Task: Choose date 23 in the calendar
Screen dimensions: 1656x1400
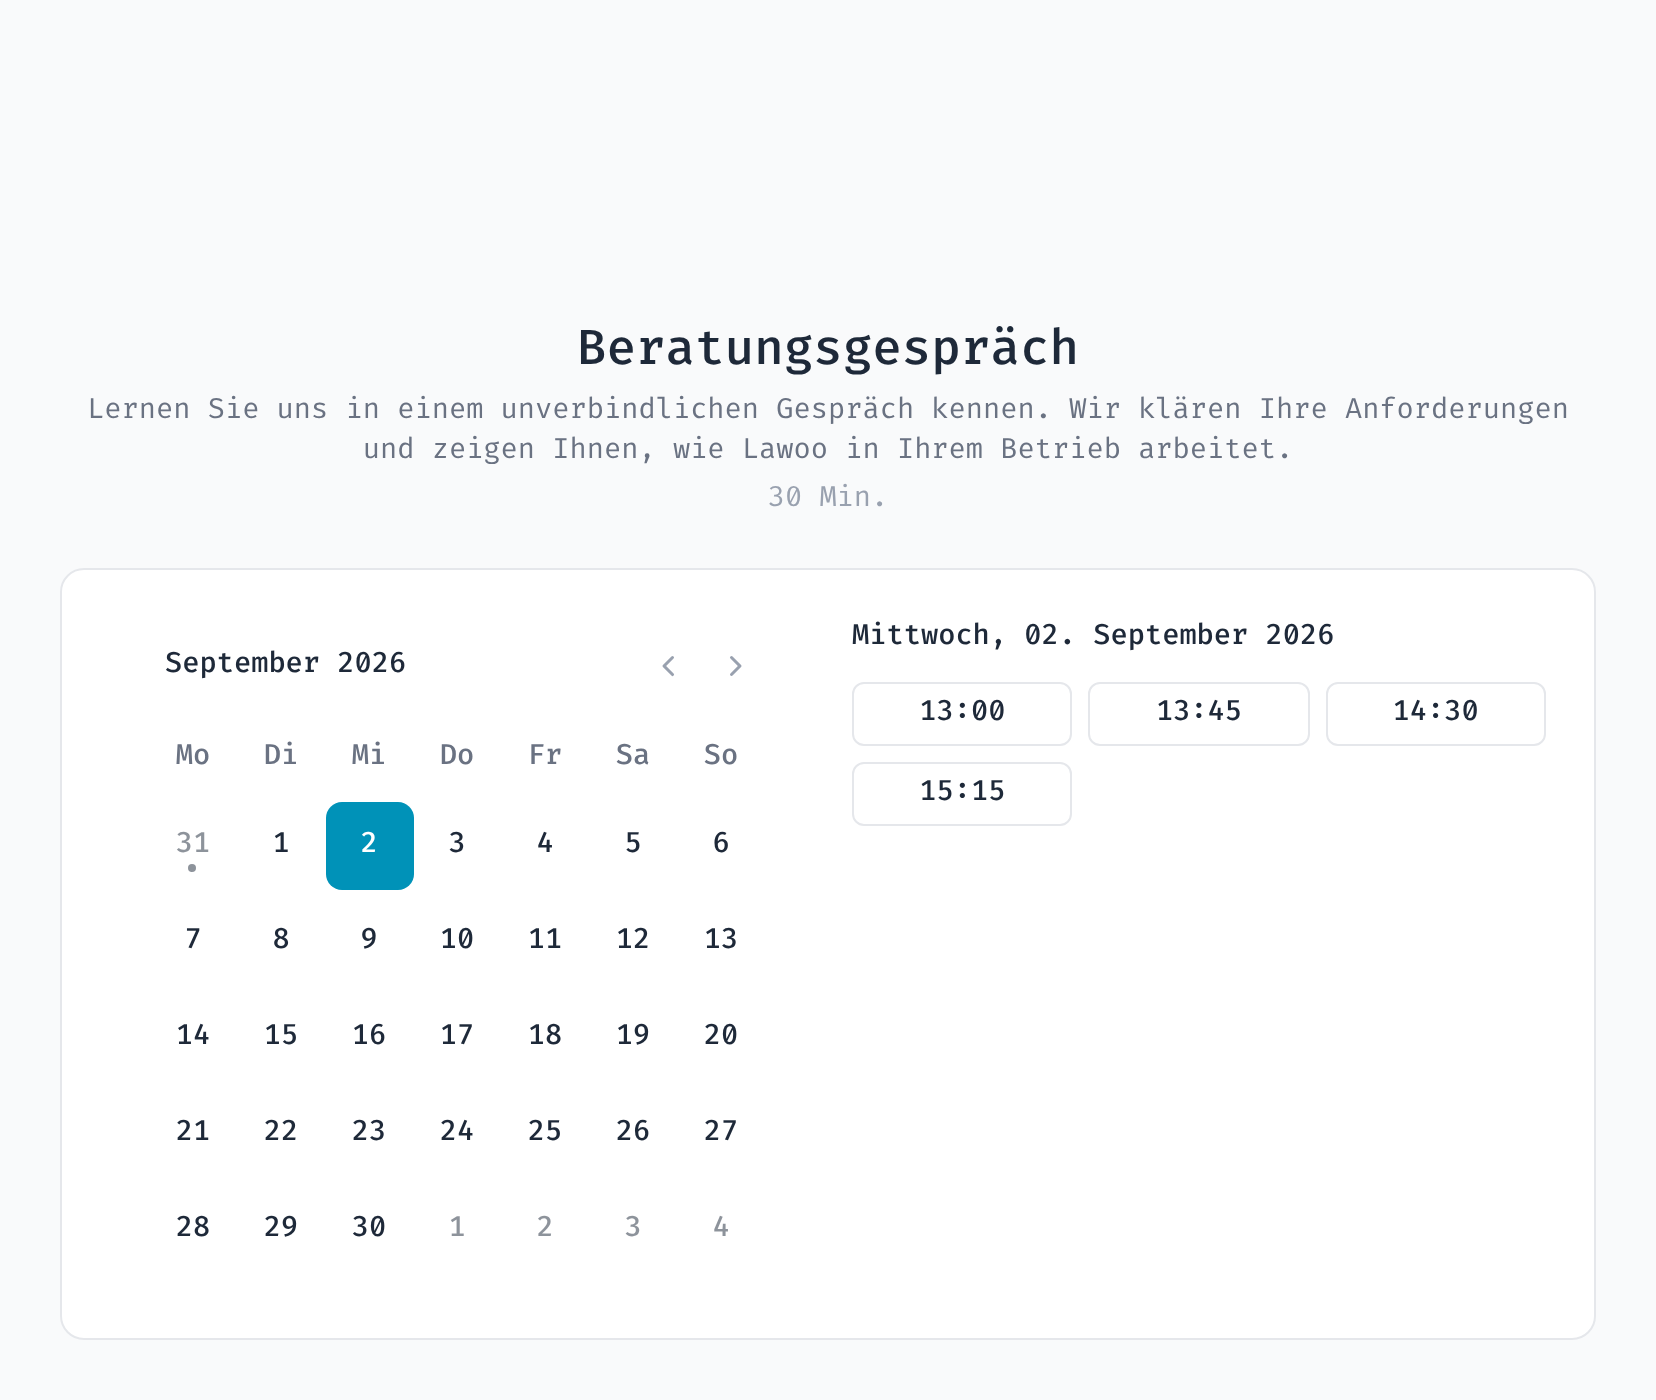Action: [x=369, y=1134]
